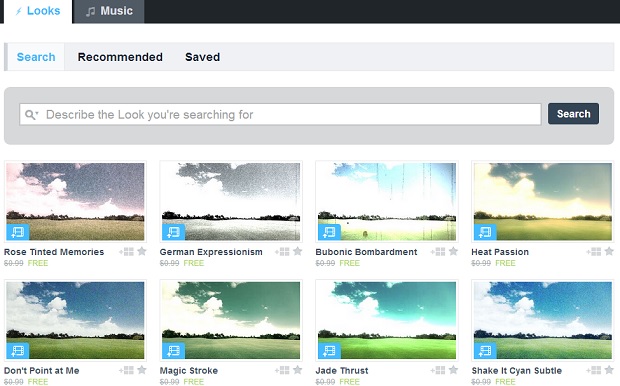Image resolution: width=620 pixels, height=386 pixels.
Task: Select the Search sub-tab
Action: [x=36, y=57]
